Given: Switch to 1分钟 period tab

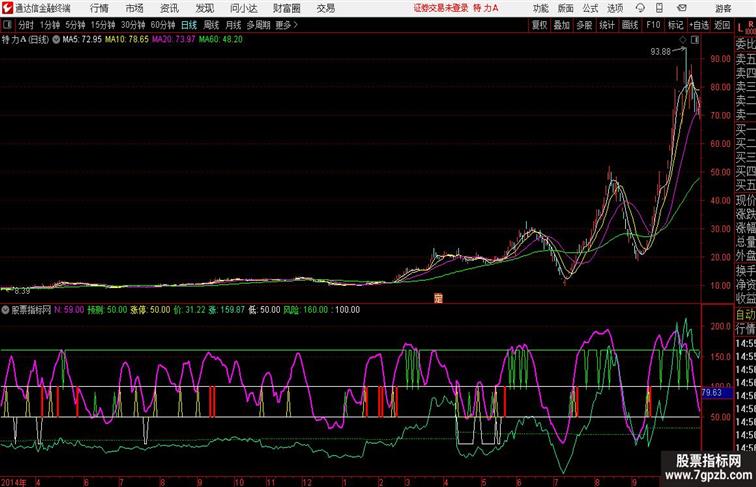Looking at the screenshot, I should click(x=50, y=25).
